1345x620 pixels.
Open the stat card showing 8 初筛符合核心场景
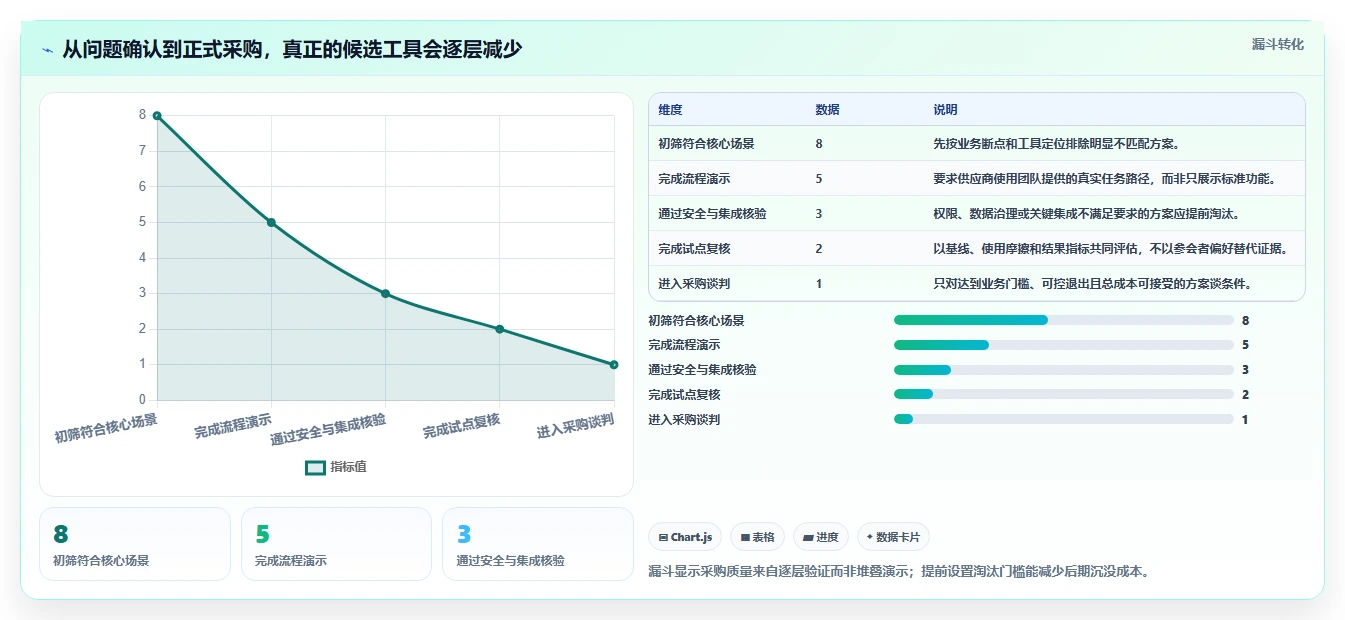tap(135, 544)
